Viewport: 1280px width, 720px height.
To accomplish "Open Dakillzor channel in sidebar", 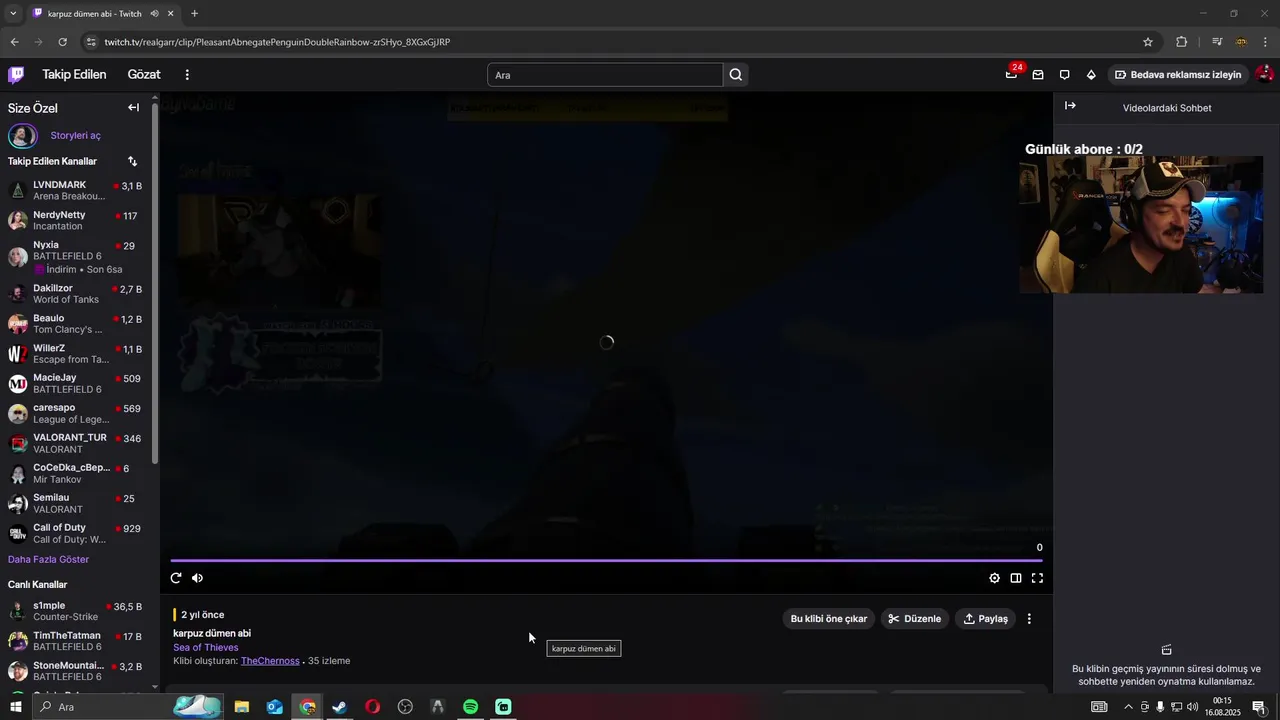I will [x=76, y=293].
